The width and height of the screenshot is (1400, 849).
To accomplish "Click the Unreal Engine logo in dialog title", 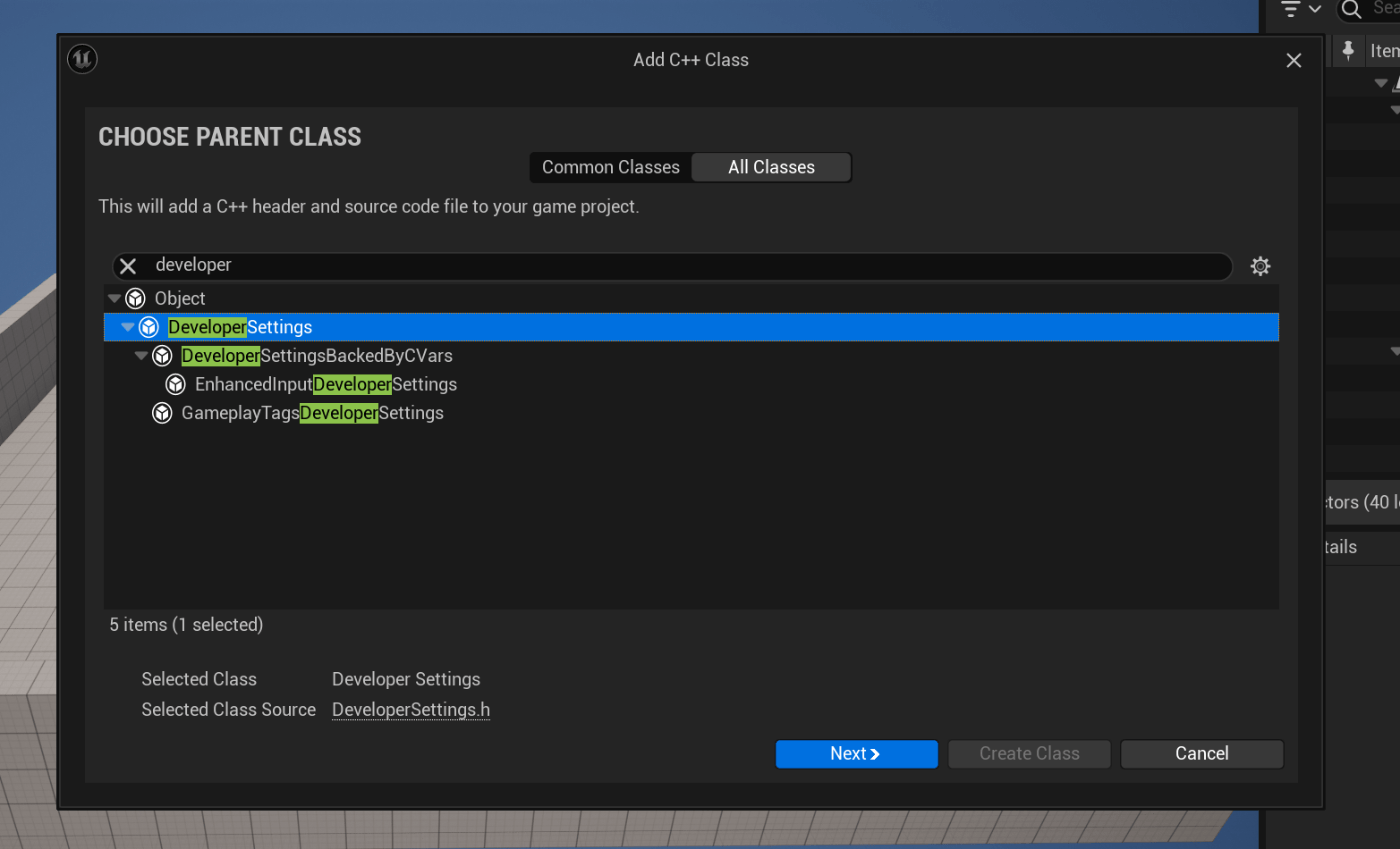I will click(82, 60).
